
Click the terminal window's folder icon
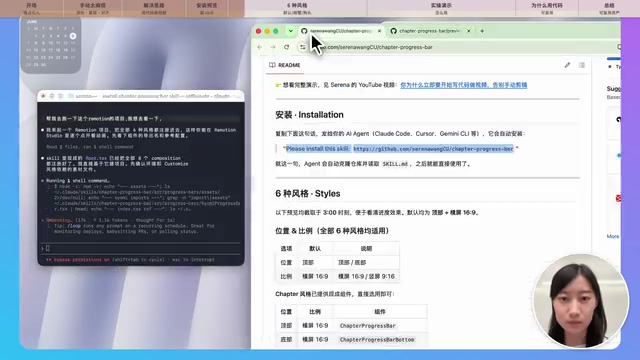(71, 96)
